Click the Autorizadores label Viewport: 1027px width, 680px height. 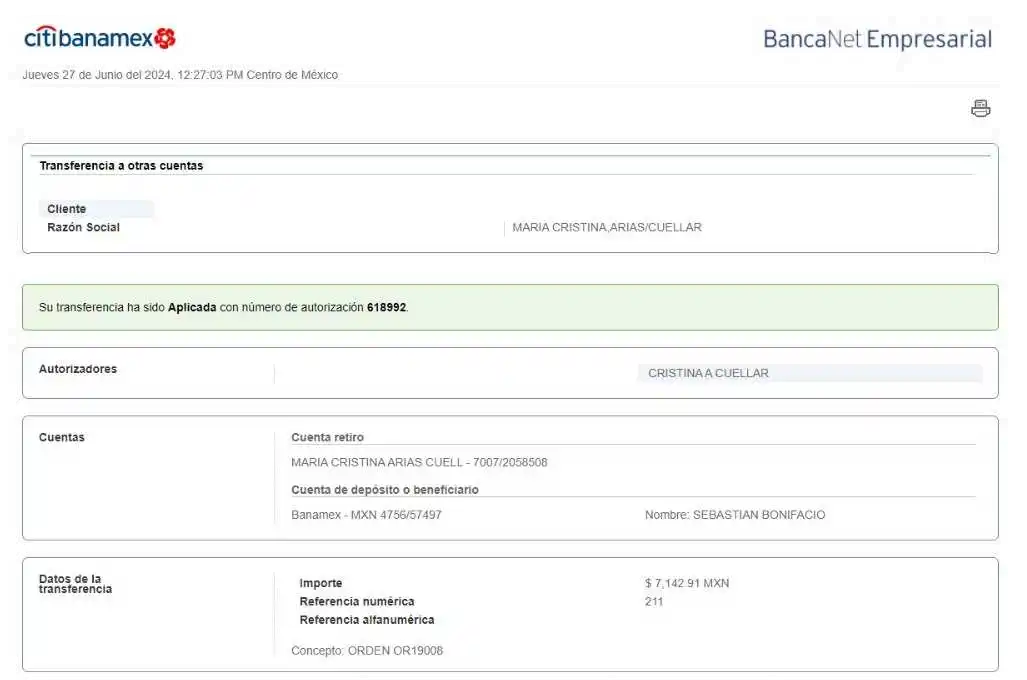[x=78, y=369]
